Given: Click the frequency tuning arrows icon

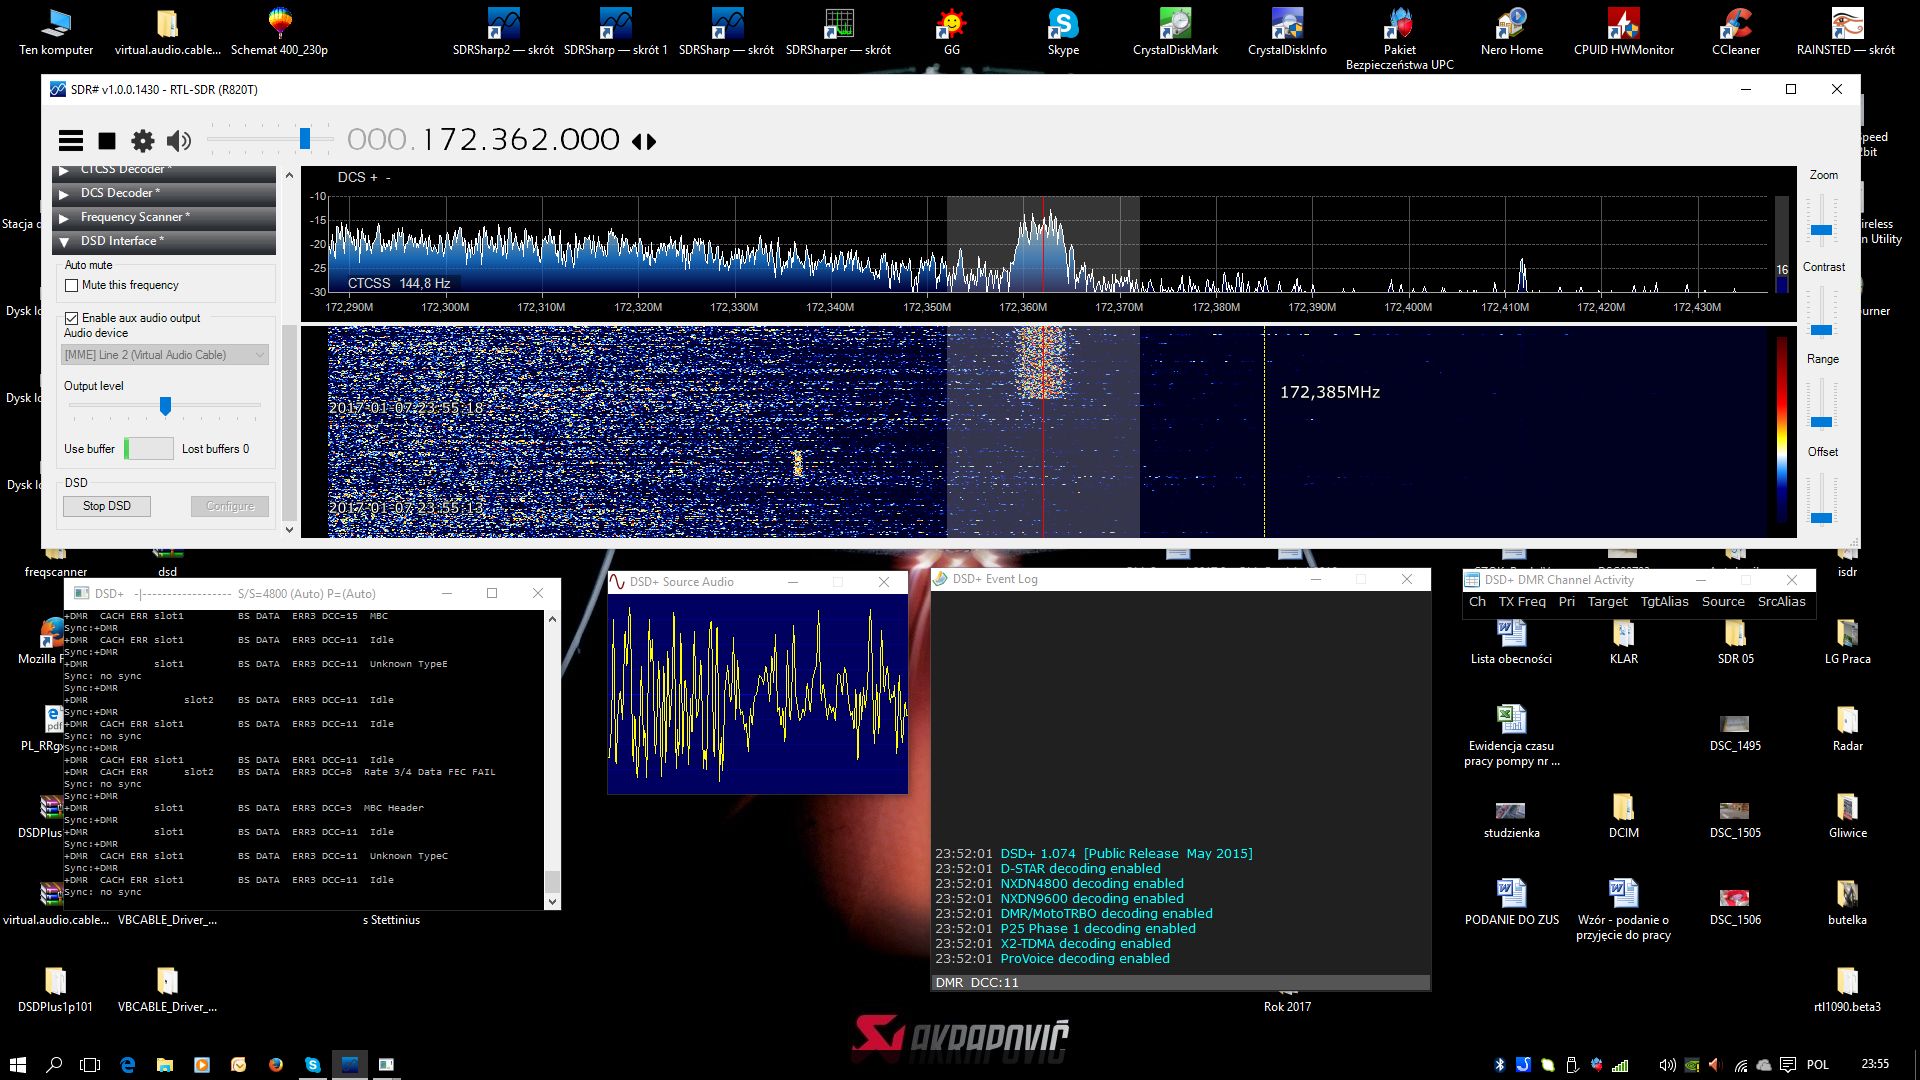Looking at the screenshot, I should click(x=645, y=141).
